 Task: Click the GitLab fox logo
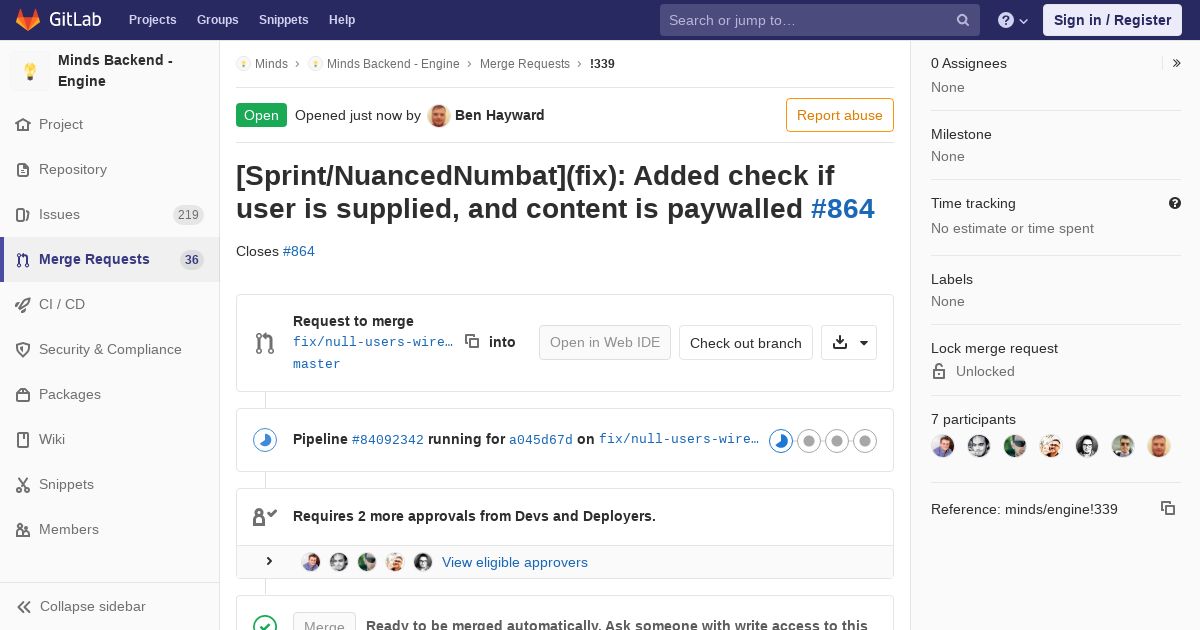28,19
